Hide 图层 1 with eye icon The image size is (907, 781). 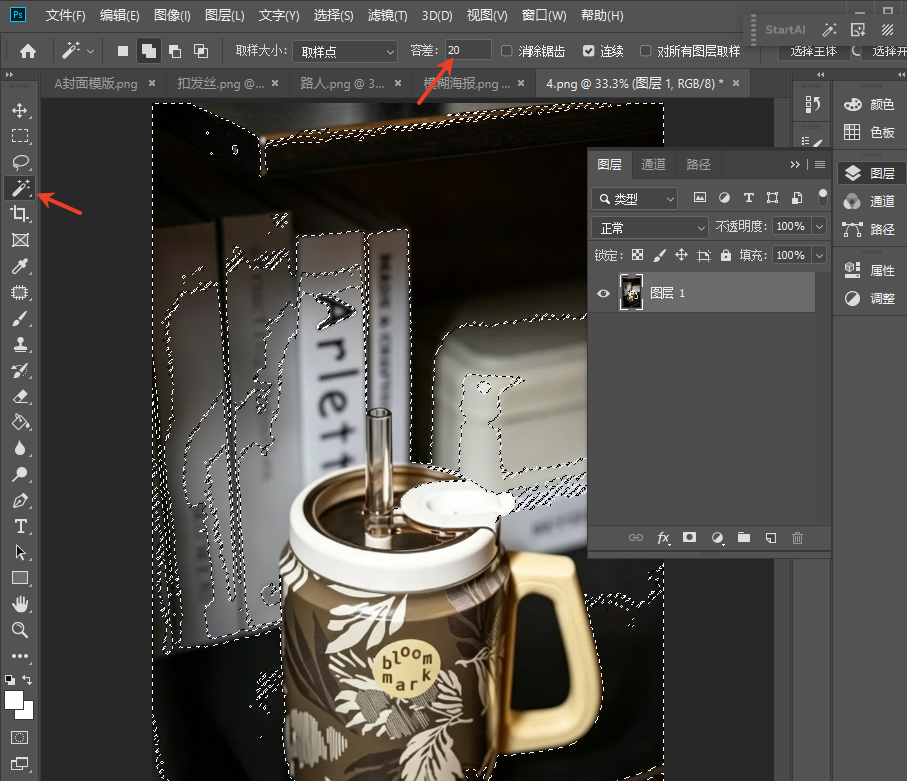tap(603, 293)
